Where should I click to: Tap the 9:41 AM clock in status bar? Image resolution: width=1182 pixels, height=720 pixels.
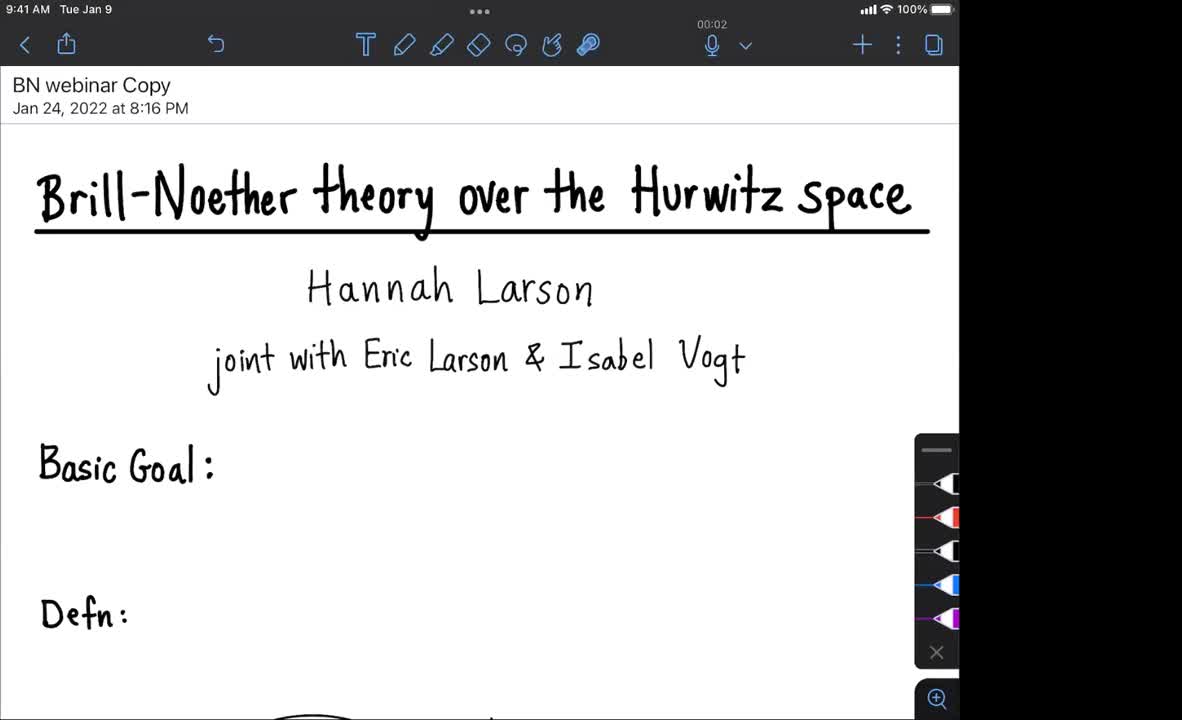[x=27, y=10]
